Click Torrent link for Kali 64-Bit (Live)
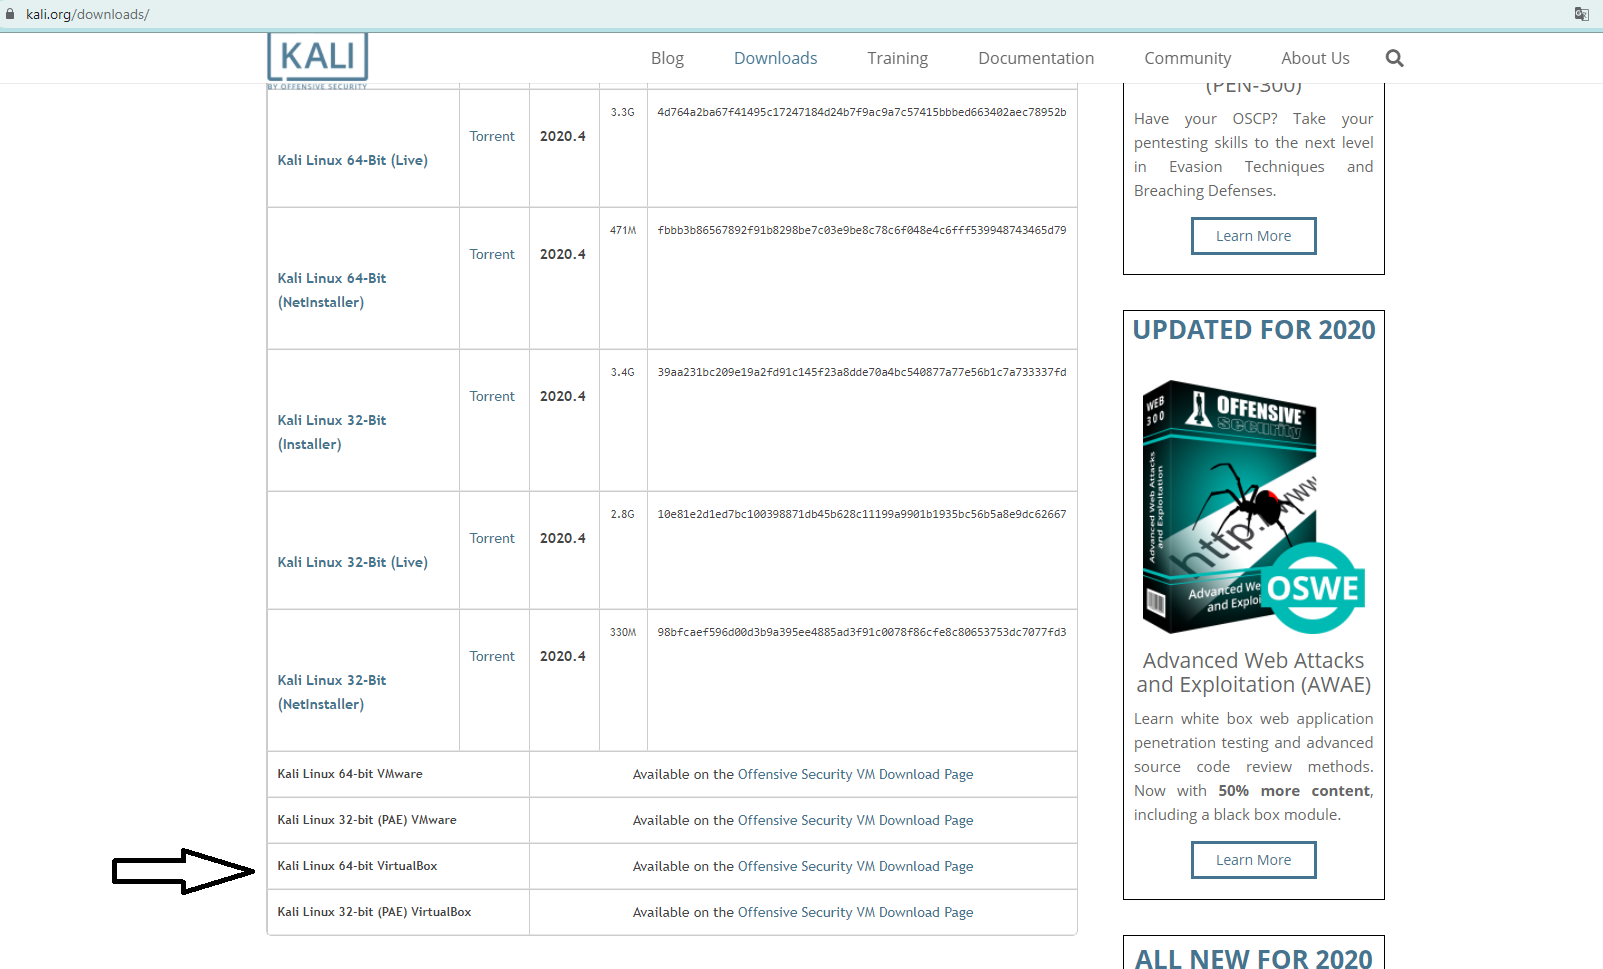Image resolution: width=1603 pixels, height=969 pixels. tap(492, 136)
